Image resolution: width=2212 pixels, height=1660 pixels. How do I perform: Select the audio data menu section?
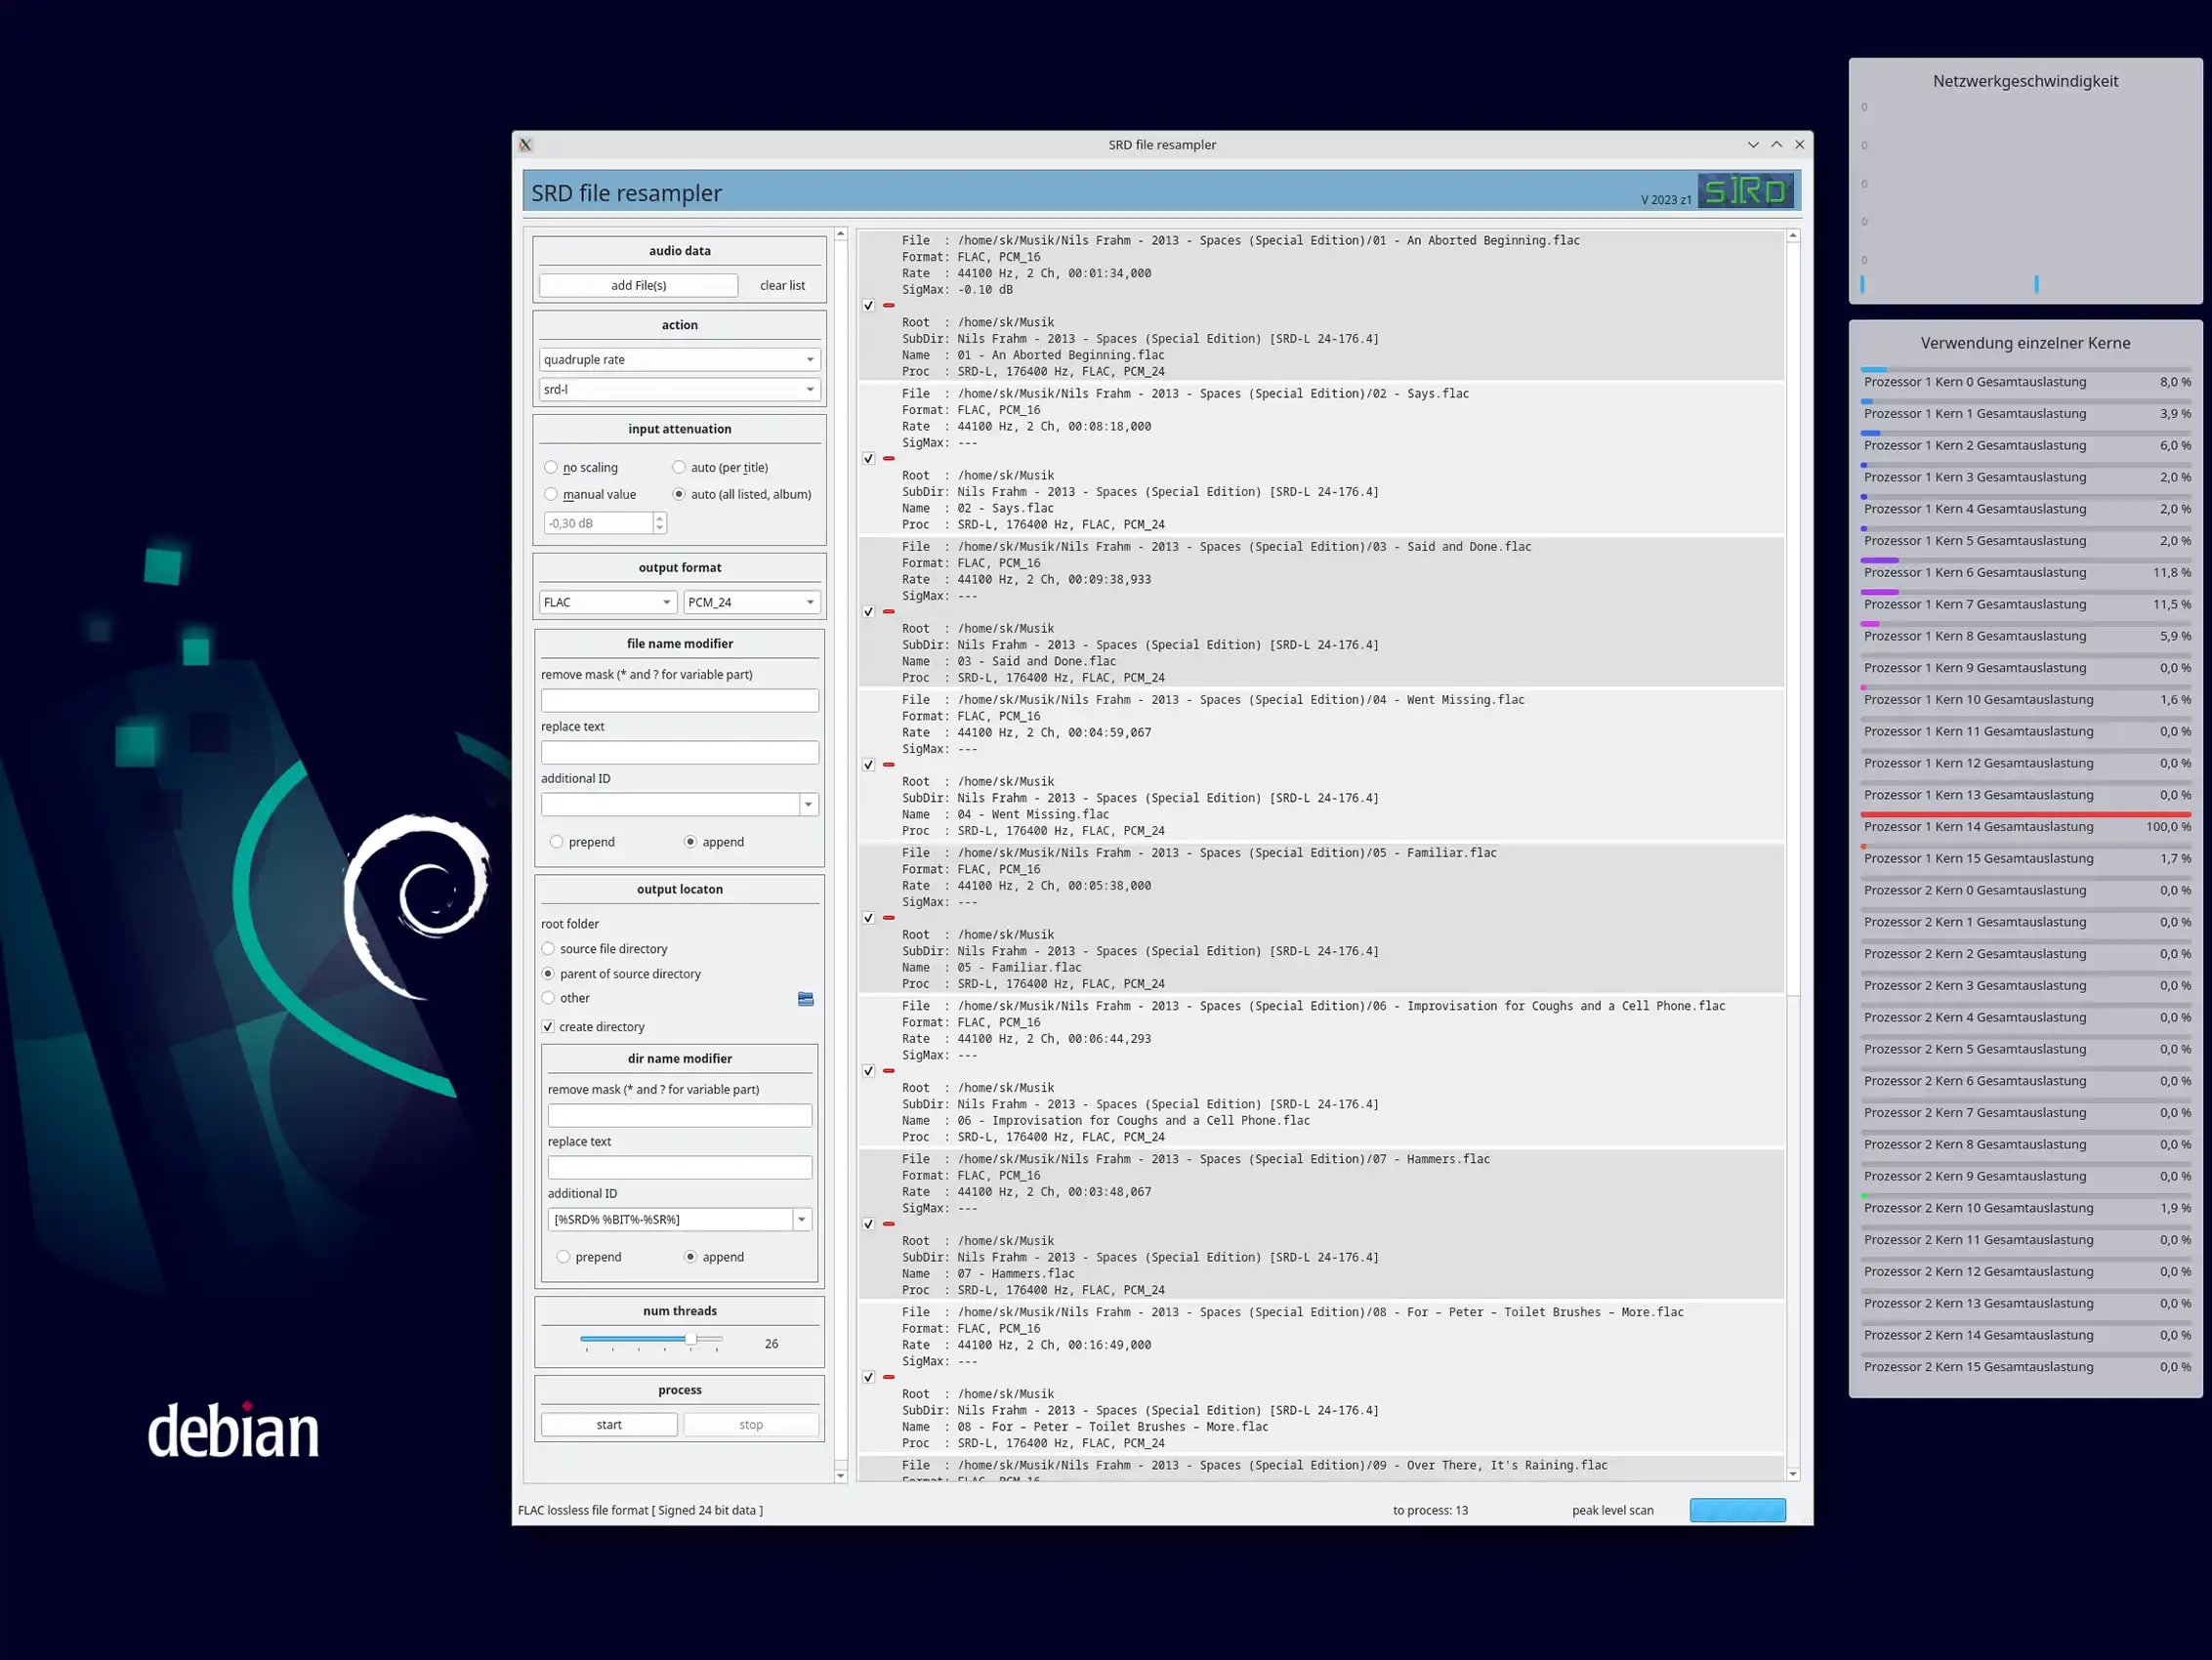click(680, 249)
